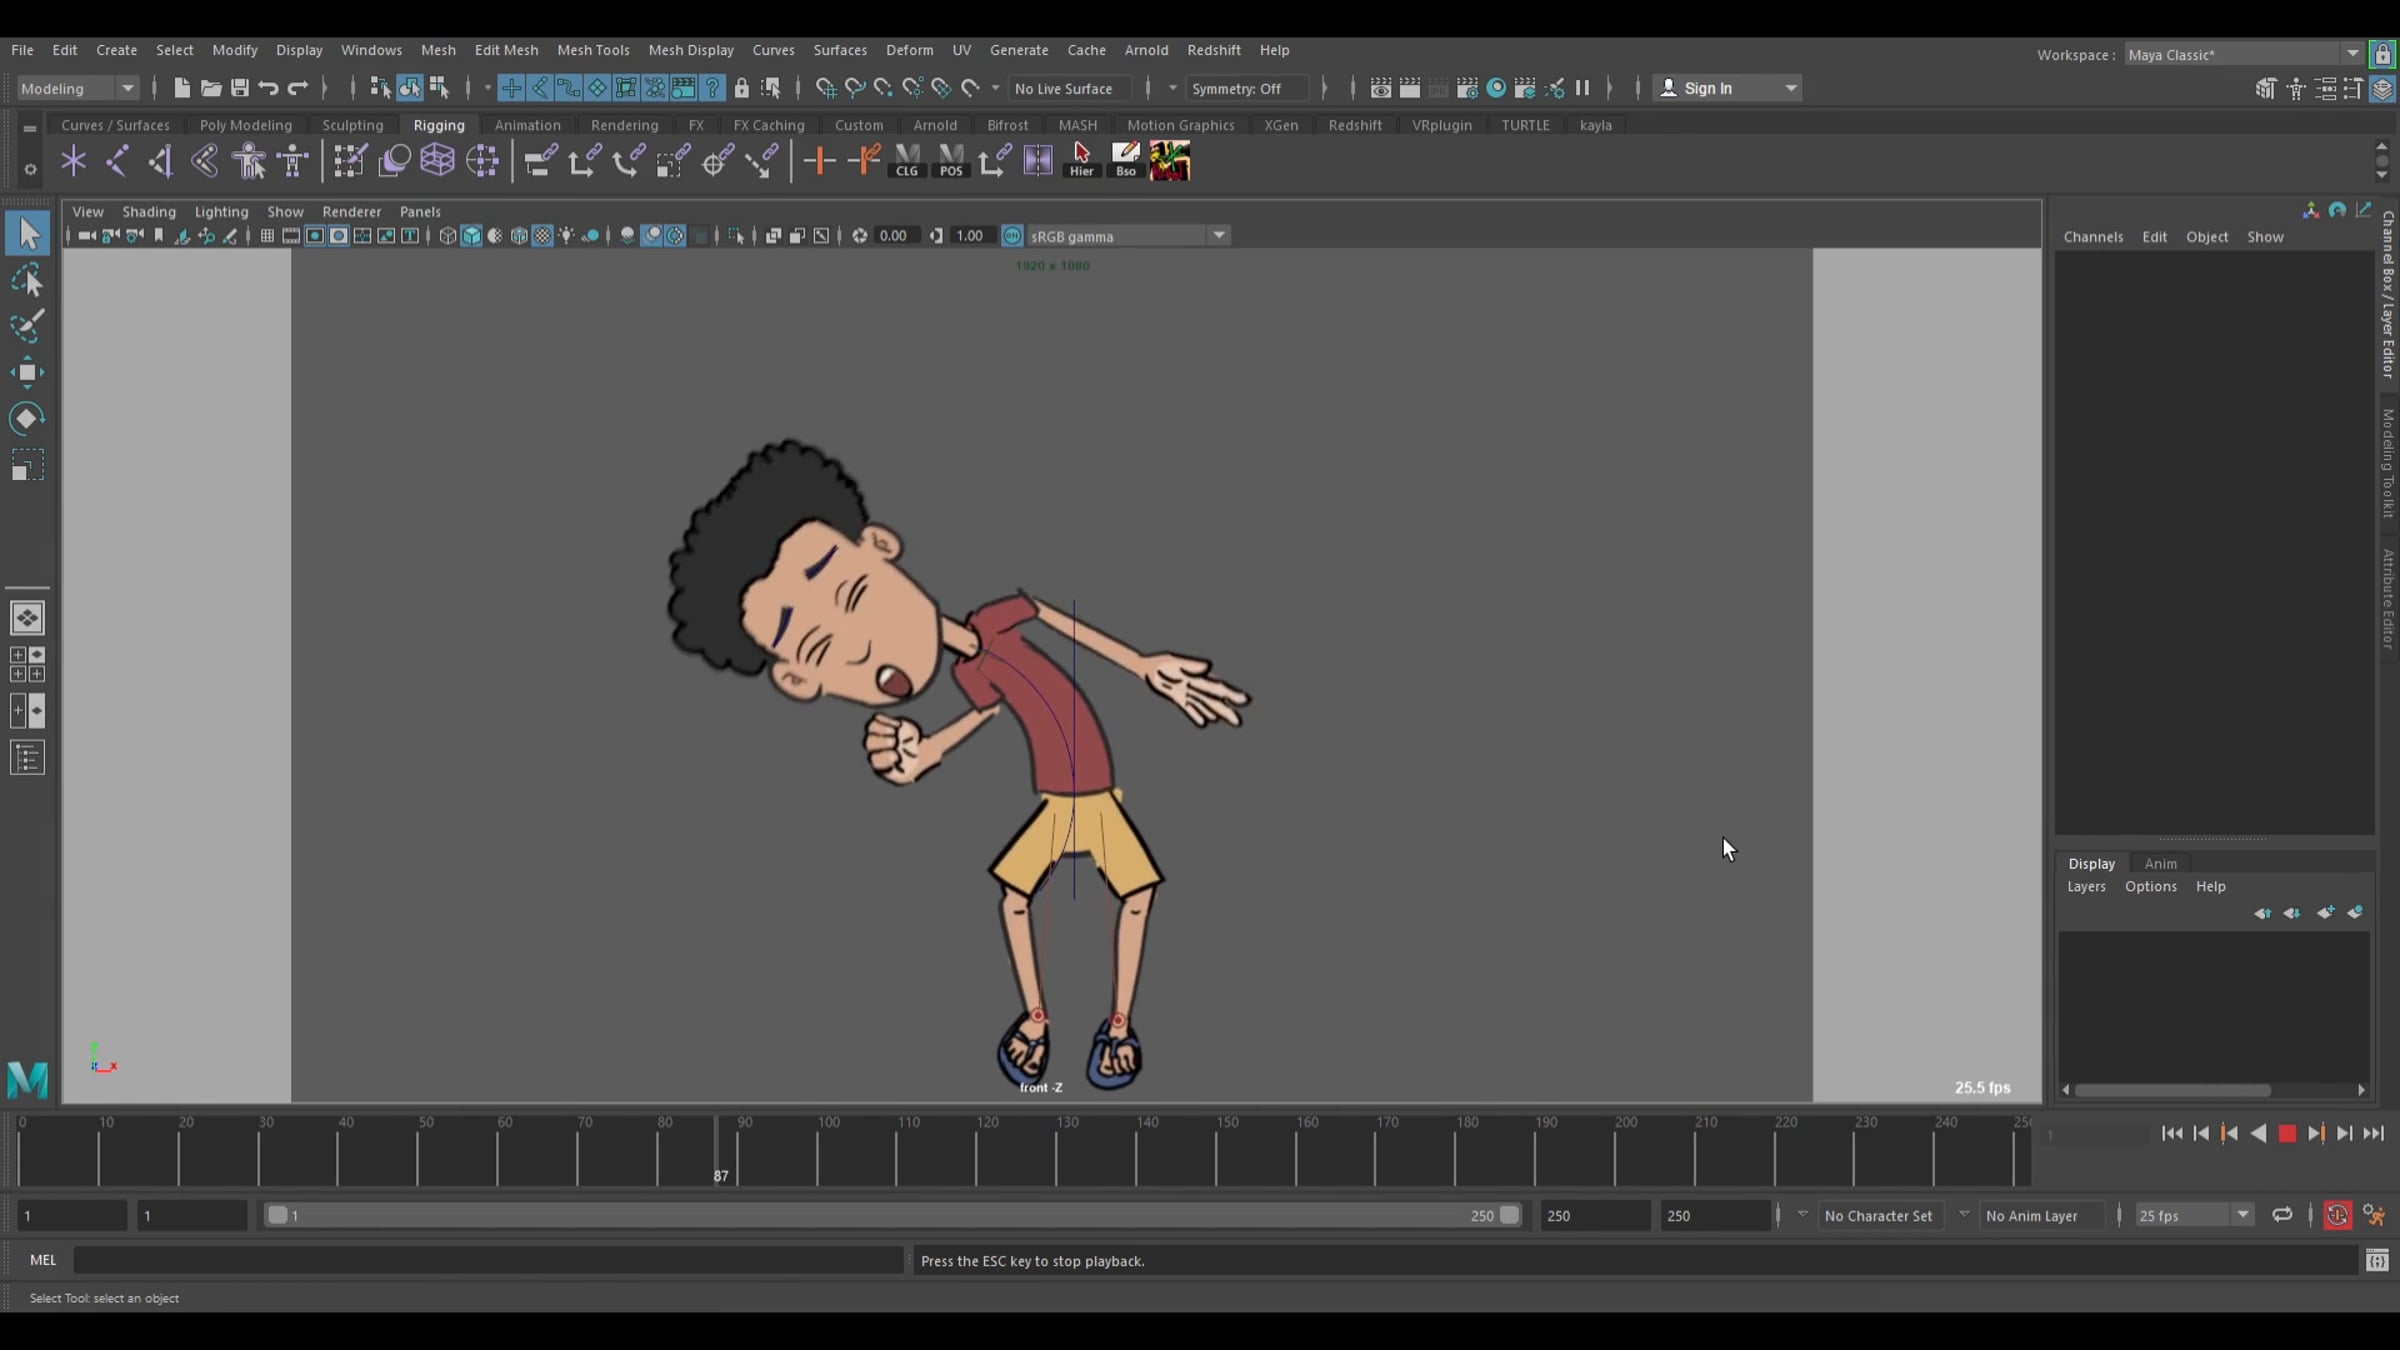2400x1350 pixels.
Task: Activate the Lasso select tool
Action: point(27,281)
